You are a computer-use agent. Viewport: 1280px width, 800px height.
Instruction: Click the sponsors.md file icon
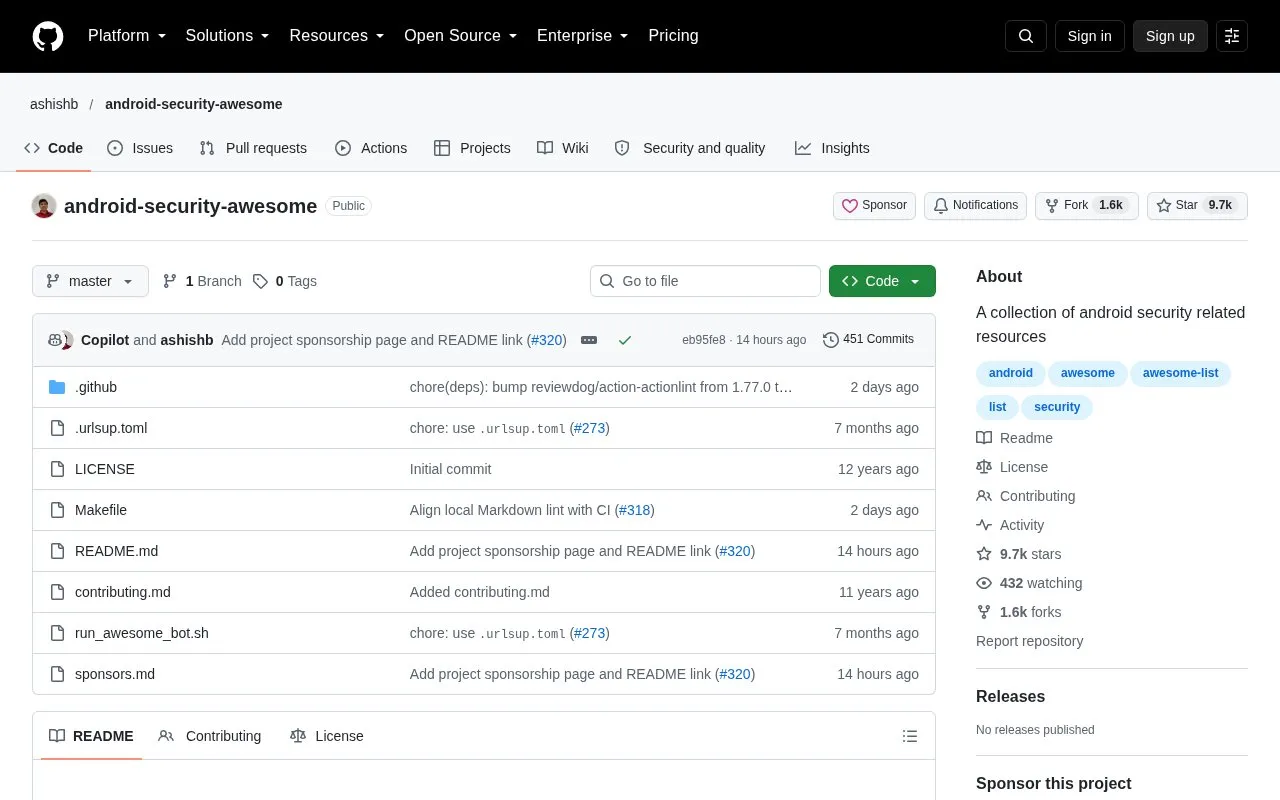[57, 674]
